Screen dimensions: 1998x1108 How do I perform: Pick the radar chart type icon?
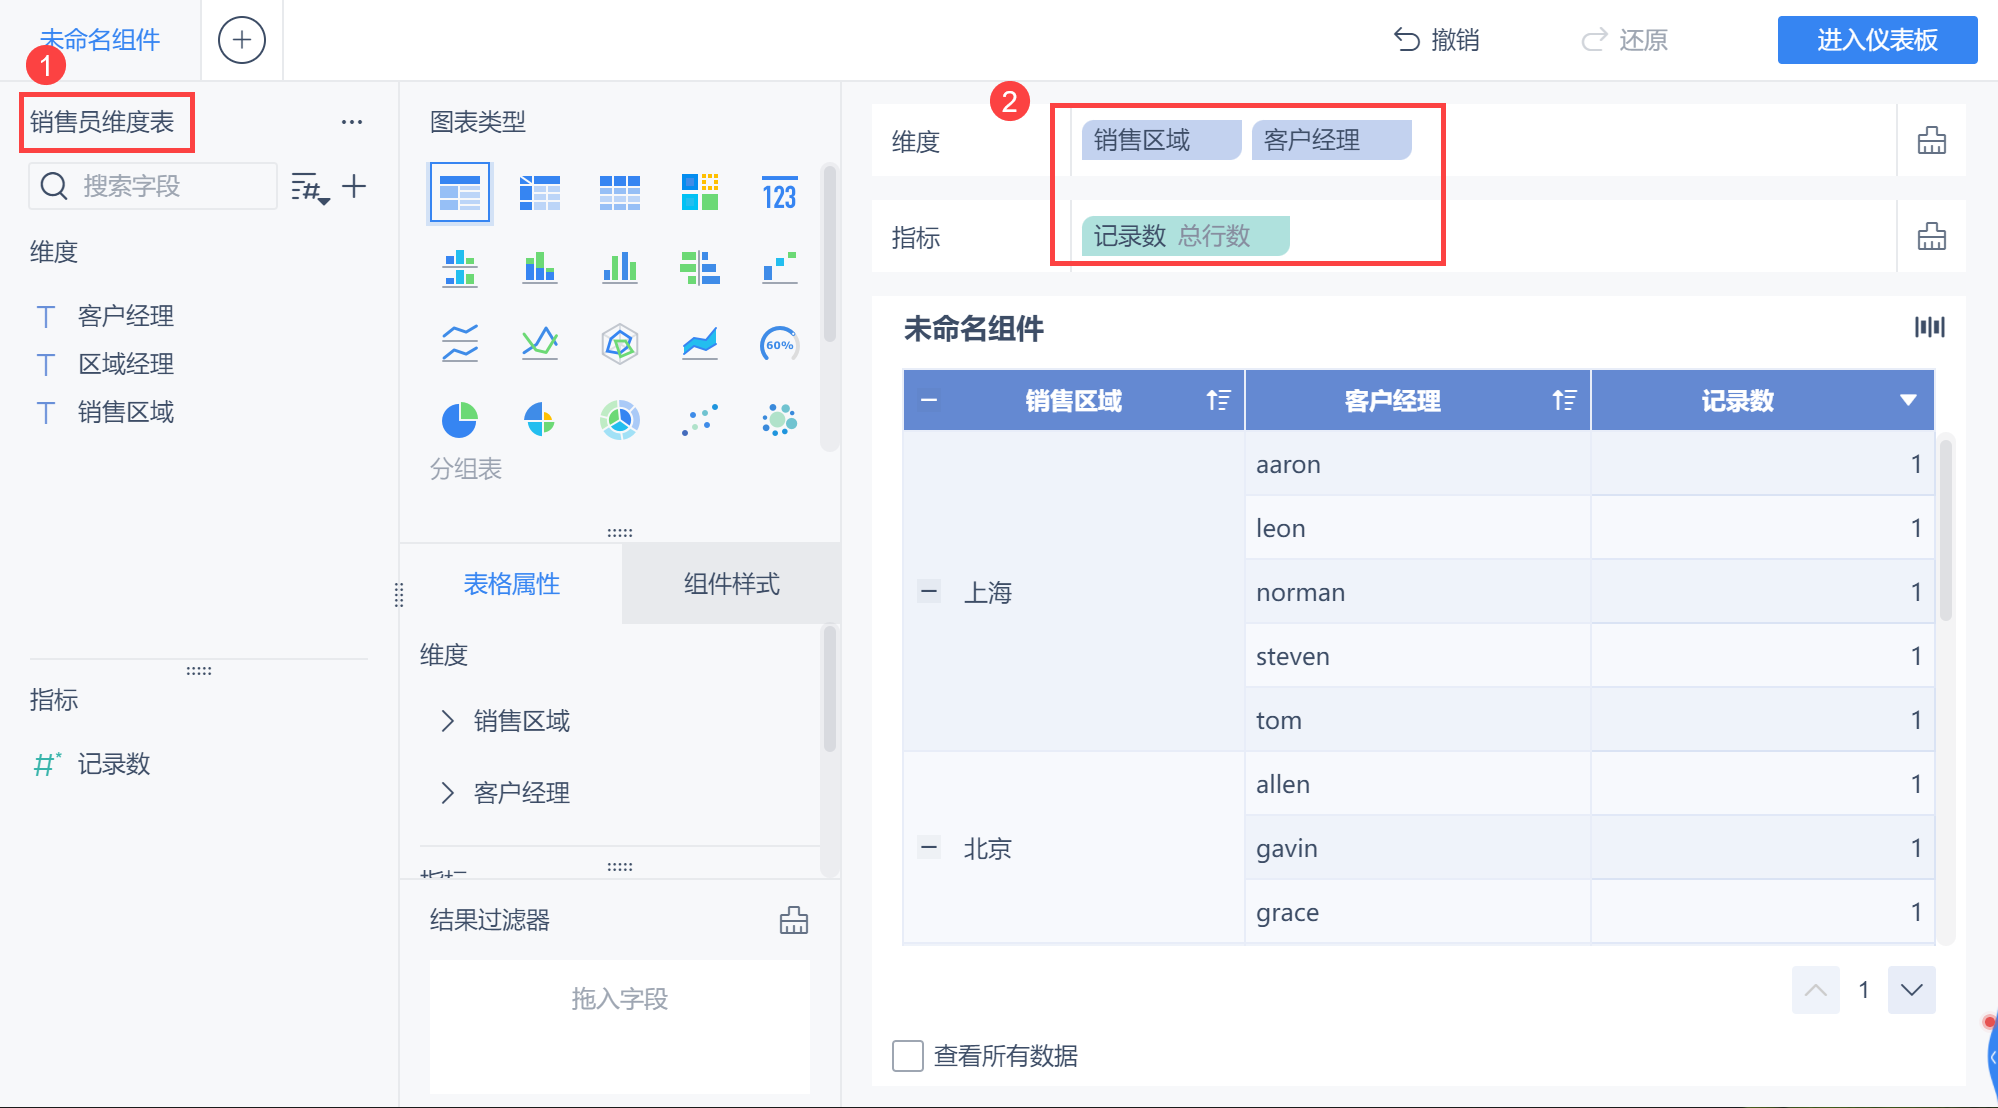[x=619, y=345]
